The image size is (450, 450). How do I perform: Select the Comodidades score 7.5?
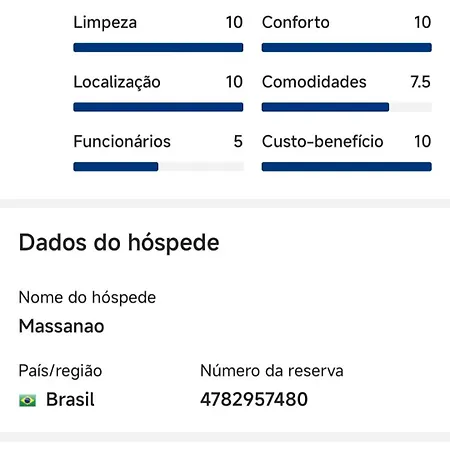point(420,82)
